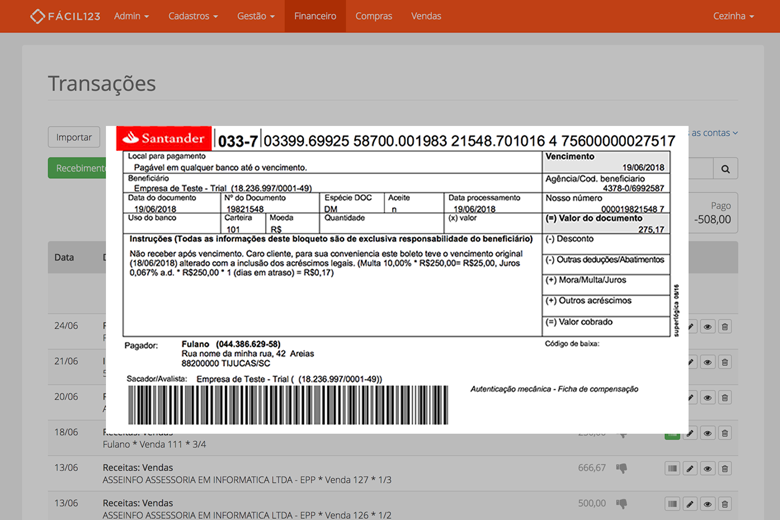Click the Valor do documento 275,17
The height and width of the screenshot is (520, 780).
pyautogui.click(x=651, y=229)
